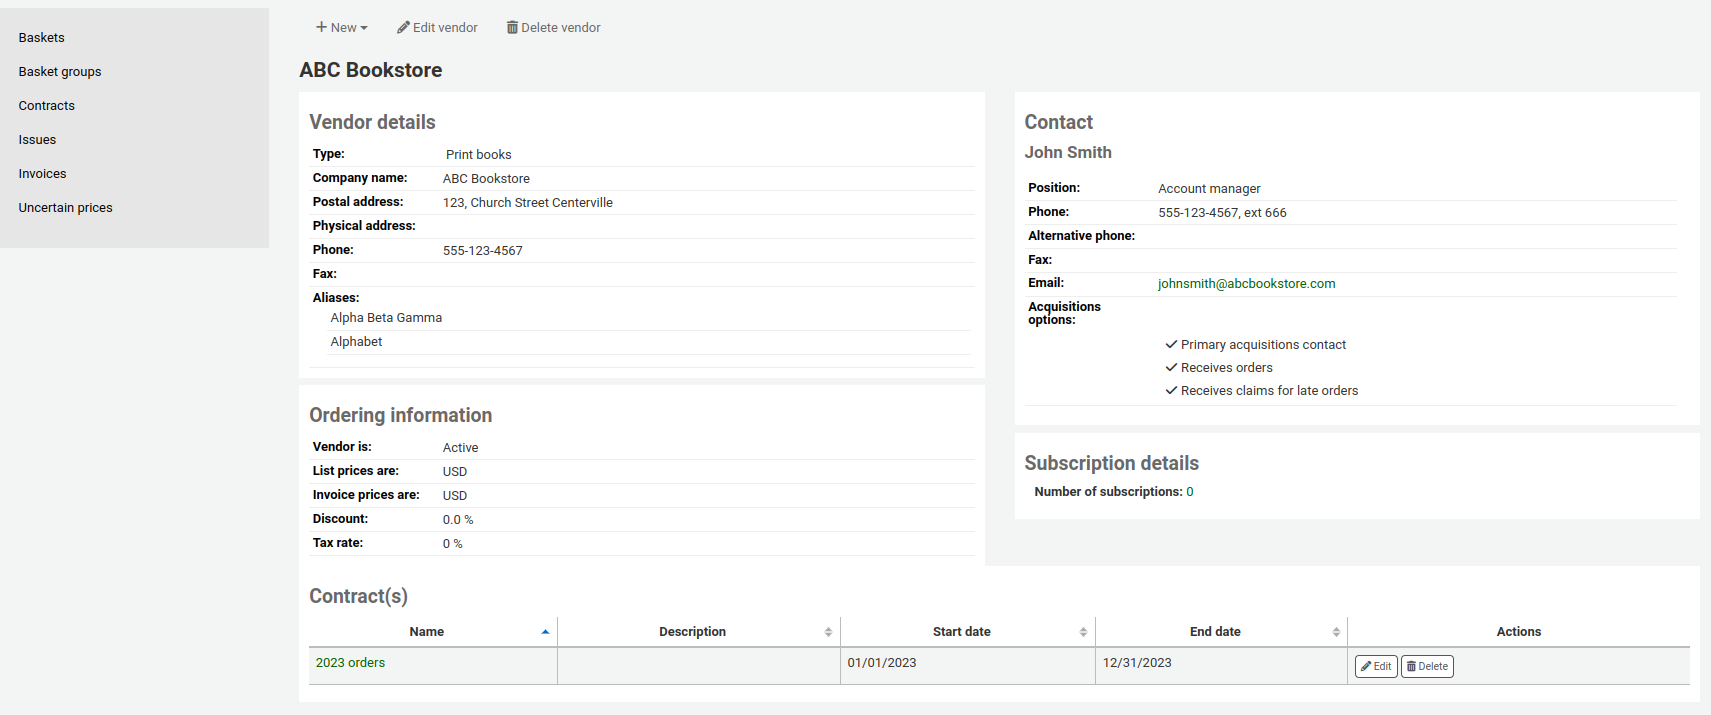The height and width of the screenshot is (715, 1711).
Task: Click the Actions column header
Action: 1518,632
